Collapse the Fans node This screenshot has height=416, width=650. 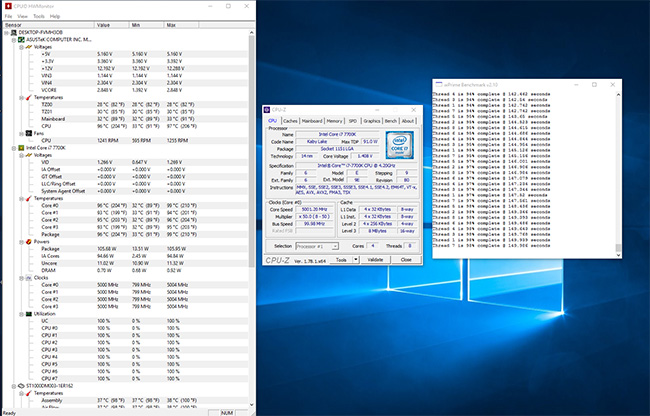(21, 133)
